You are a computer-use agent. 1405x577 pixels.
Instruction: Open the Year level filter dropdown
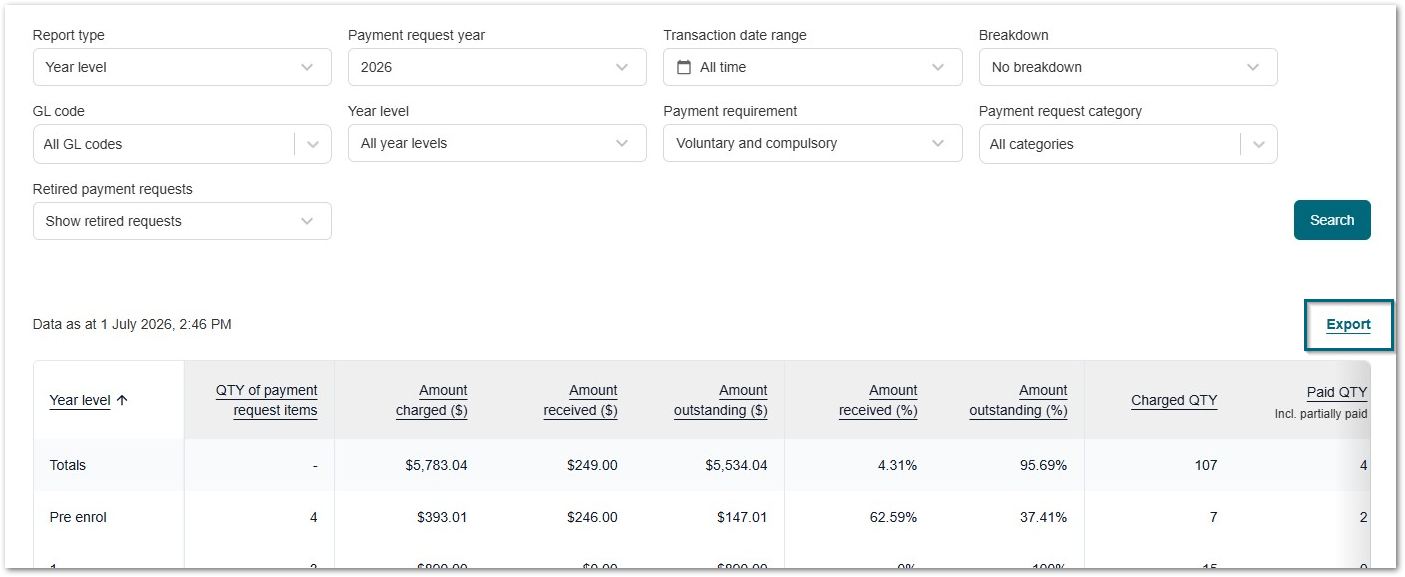pyautogui.click(x=497, y=143)
